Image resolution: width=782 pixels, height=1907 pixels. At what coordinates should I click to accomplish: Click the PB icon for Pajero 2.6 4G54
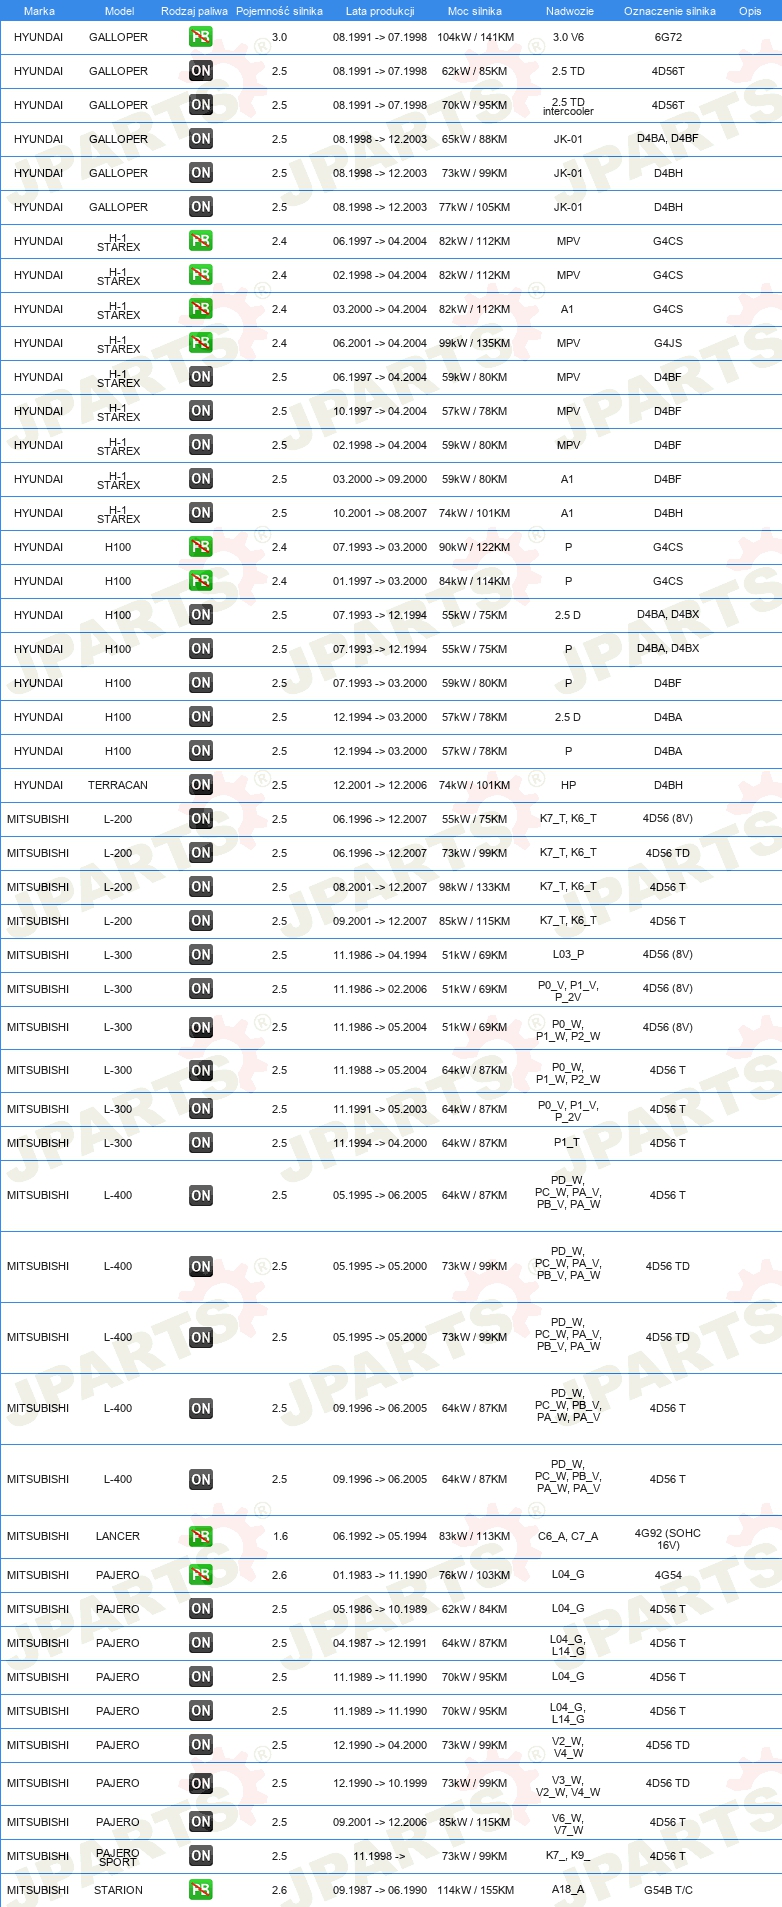pos(201,1575)
